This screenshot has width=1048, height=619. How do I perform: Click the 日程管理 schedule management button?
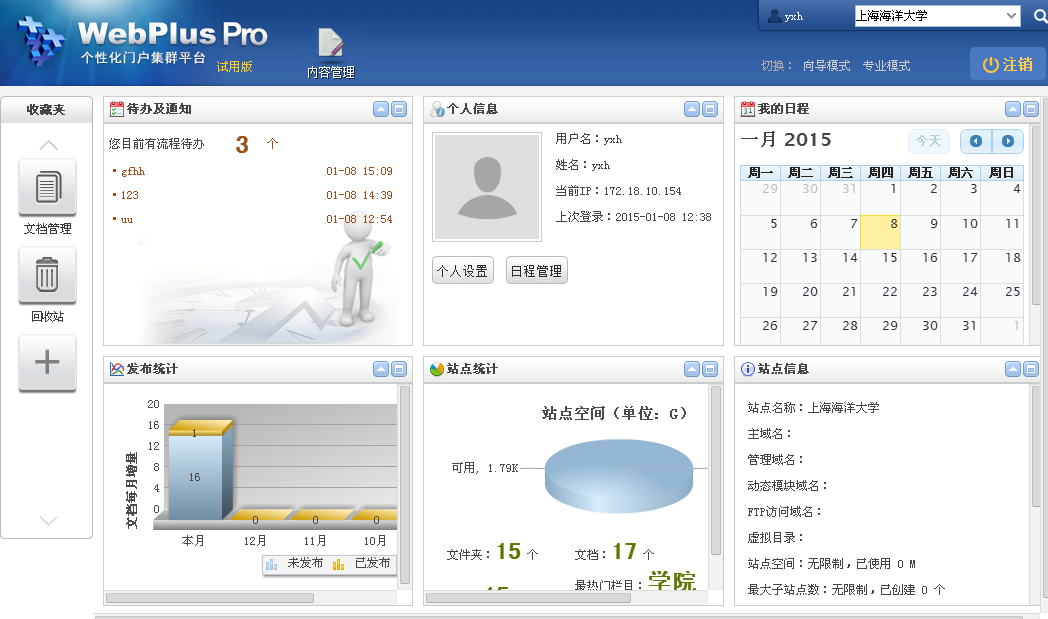[536, 271]
